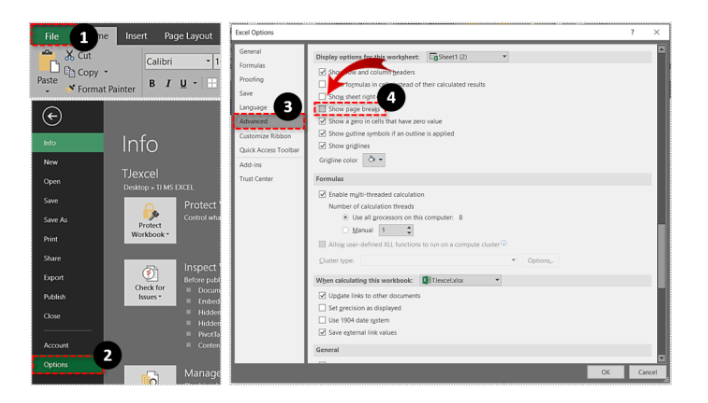Click the Copy icon in clipboard group
Viewport: 708px width, 403px height.
coord(69,72)
